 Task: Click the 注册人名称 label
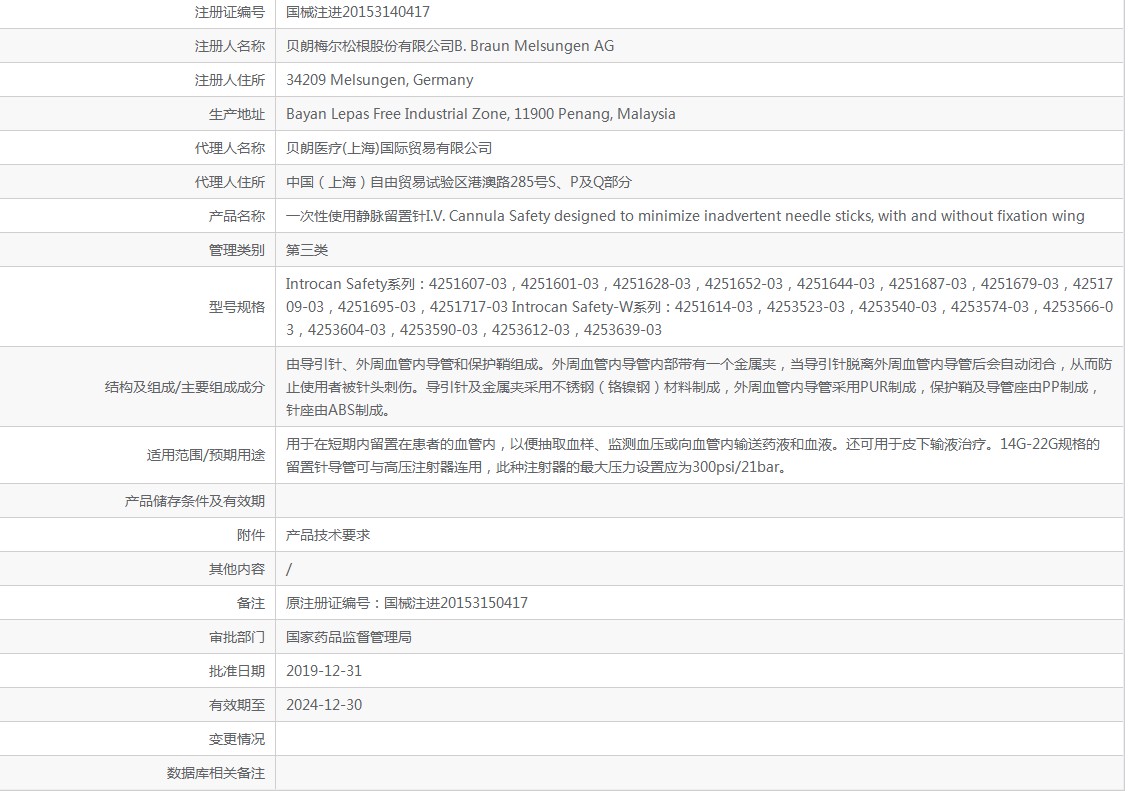coord(230,46)
